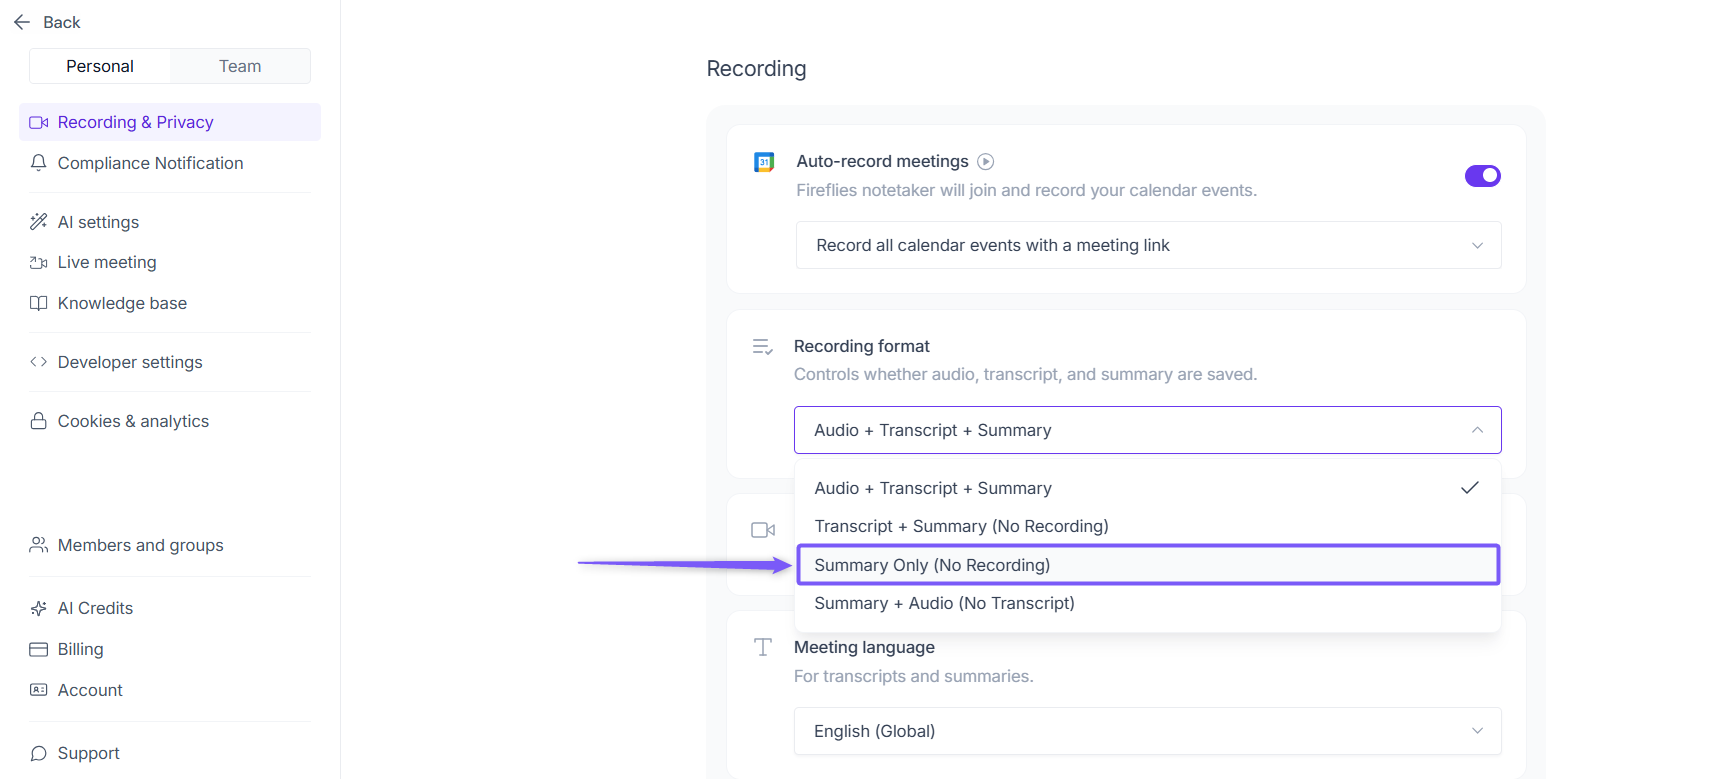
Task: Pick Summary + Audio (No Transcript)
Action: tap(944, 603)
